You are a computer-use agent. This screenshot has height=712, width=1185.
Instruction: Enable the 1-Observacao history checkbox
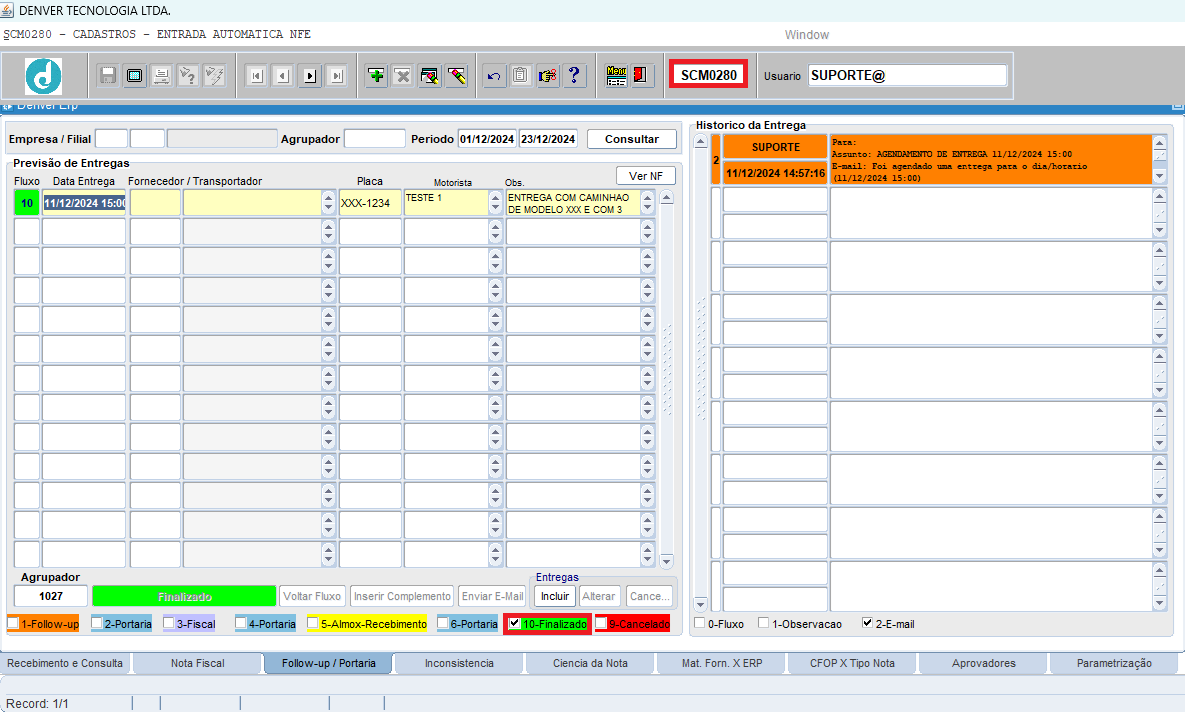tap(763, 623)
